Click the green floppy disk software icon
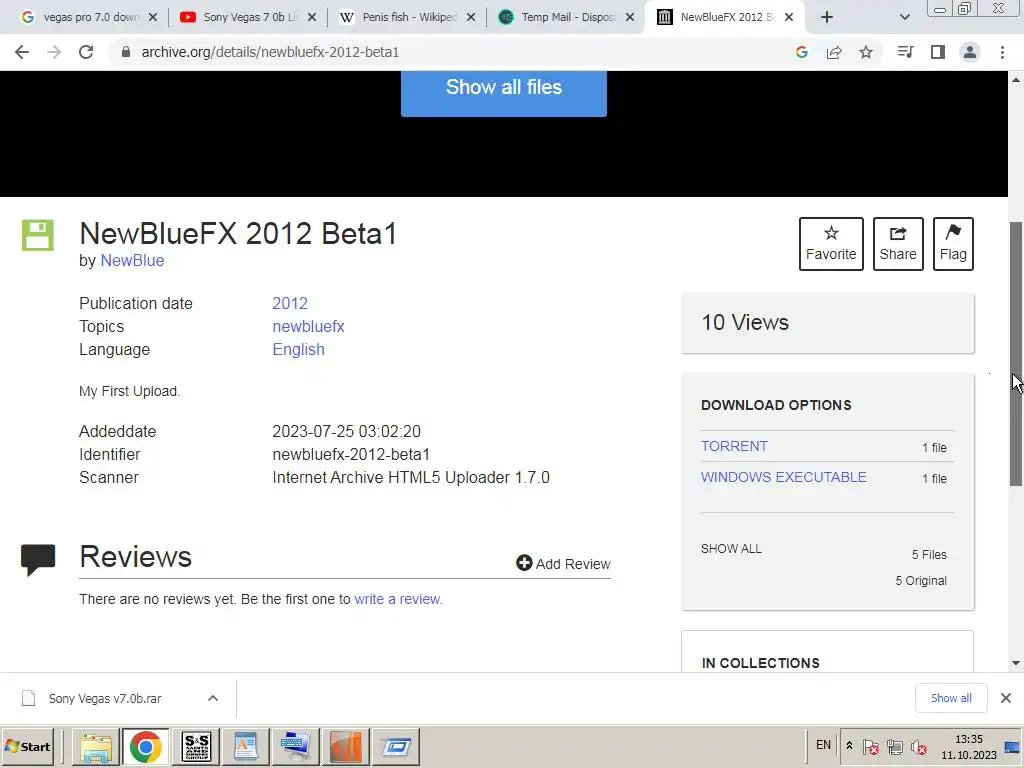 (38, 235)
